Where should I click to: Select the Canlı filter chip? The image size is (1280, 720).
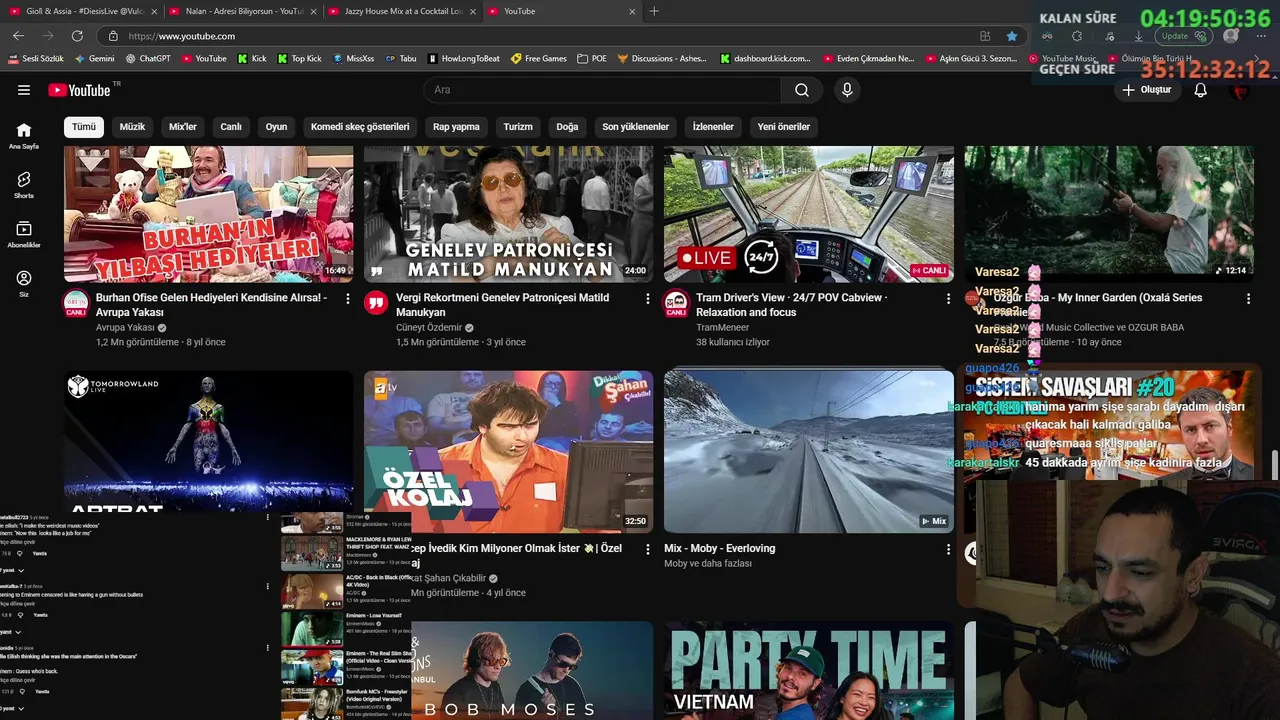231,127
